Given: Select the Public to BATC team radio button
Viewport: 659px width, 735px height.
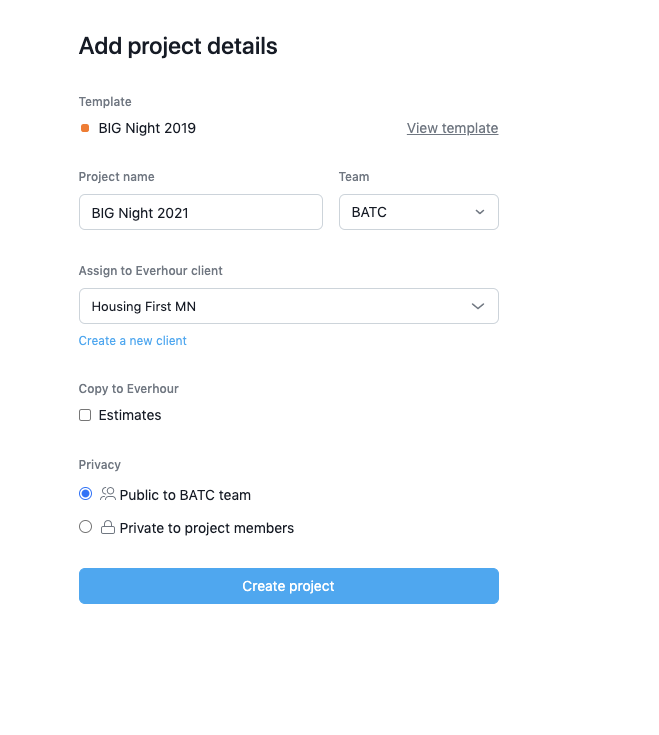Looking at the screenshot, I should pyautogui.click(x=85, y=494).
